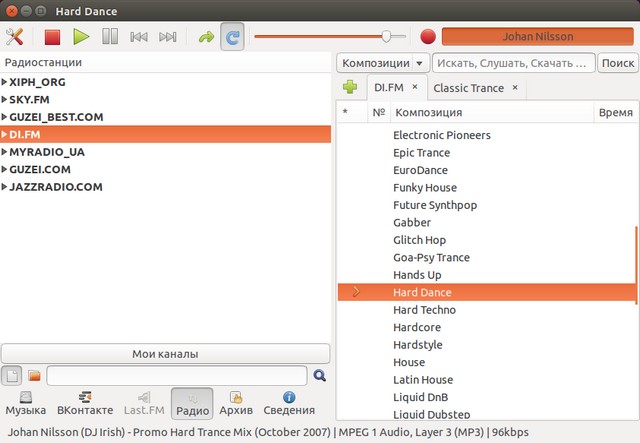This screenshot has width=640, height=443.
Task: Select the playing Hard Dance channel row
Action: coord(487,292)
